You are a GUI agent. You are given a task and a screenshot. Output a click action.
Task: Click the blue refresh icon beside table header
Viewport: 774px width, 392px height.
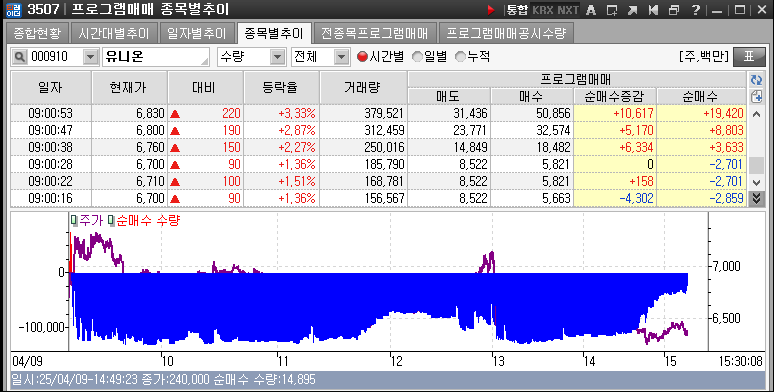[x=756, y=80]
